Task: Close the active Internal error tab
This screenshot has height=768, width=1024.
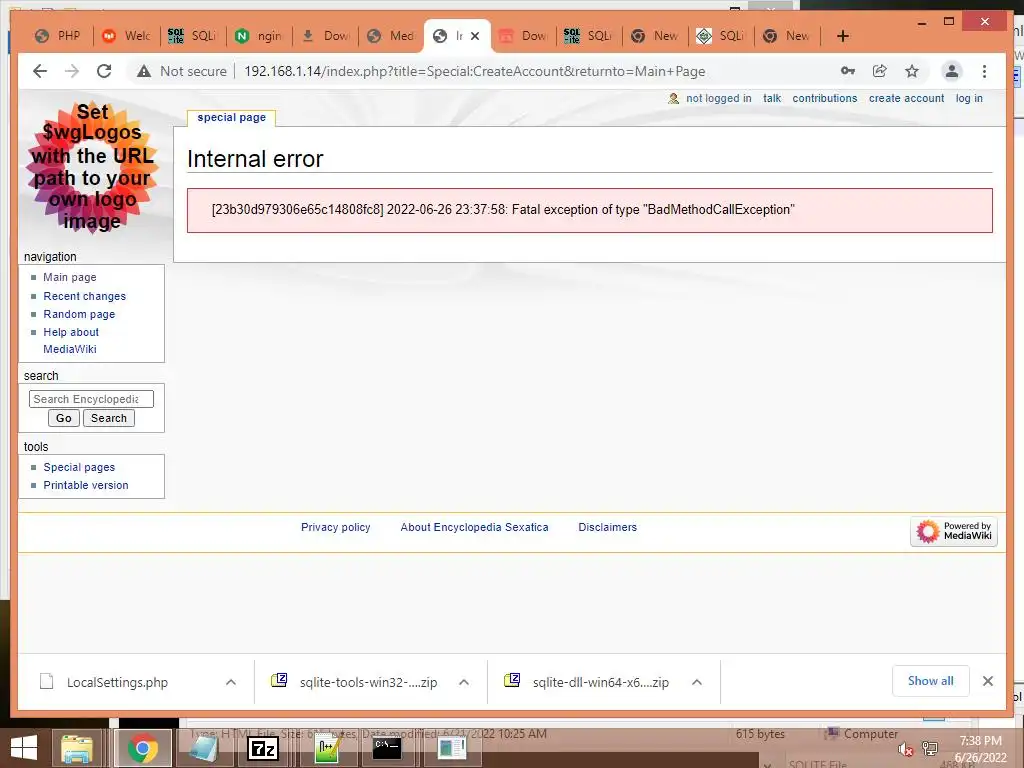Action: point(475,36)
